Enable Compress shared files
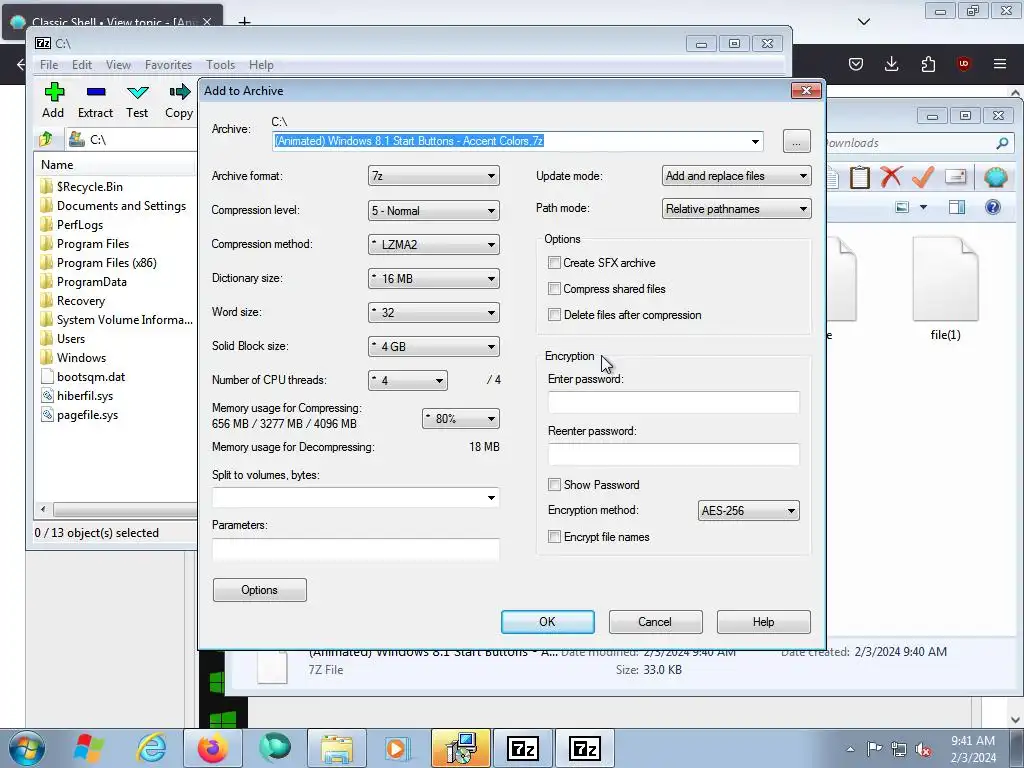 554,289
